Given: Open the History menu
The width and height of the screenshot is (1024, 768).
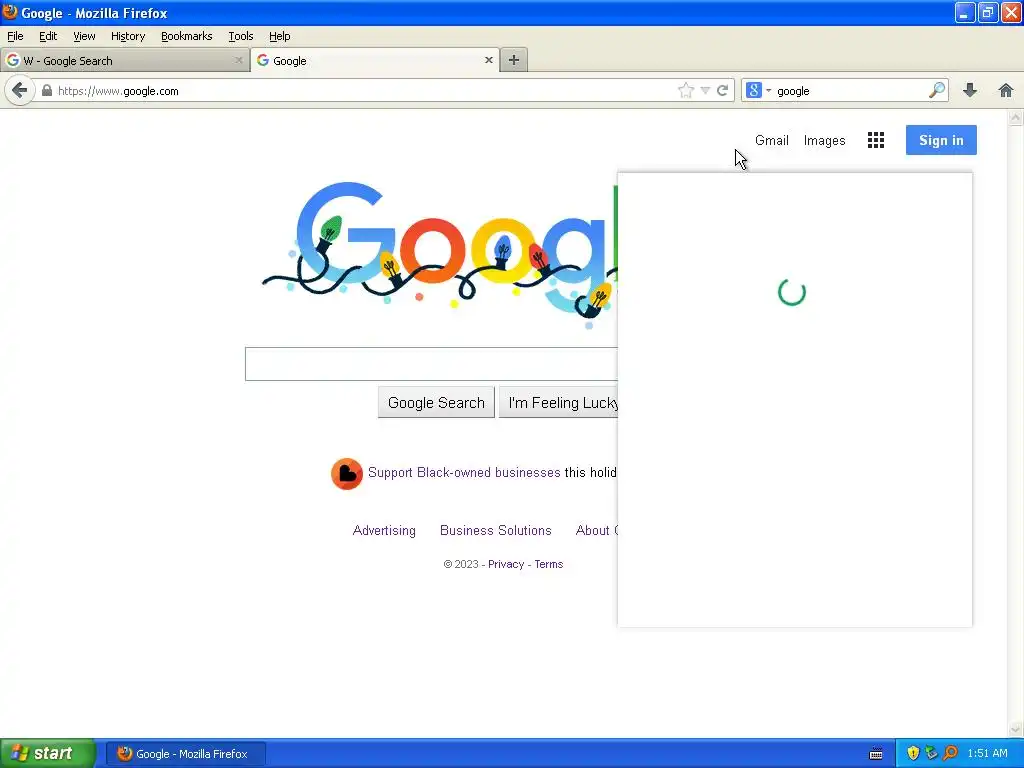Looking at the screenshot, I should click(x=128, y=36).
